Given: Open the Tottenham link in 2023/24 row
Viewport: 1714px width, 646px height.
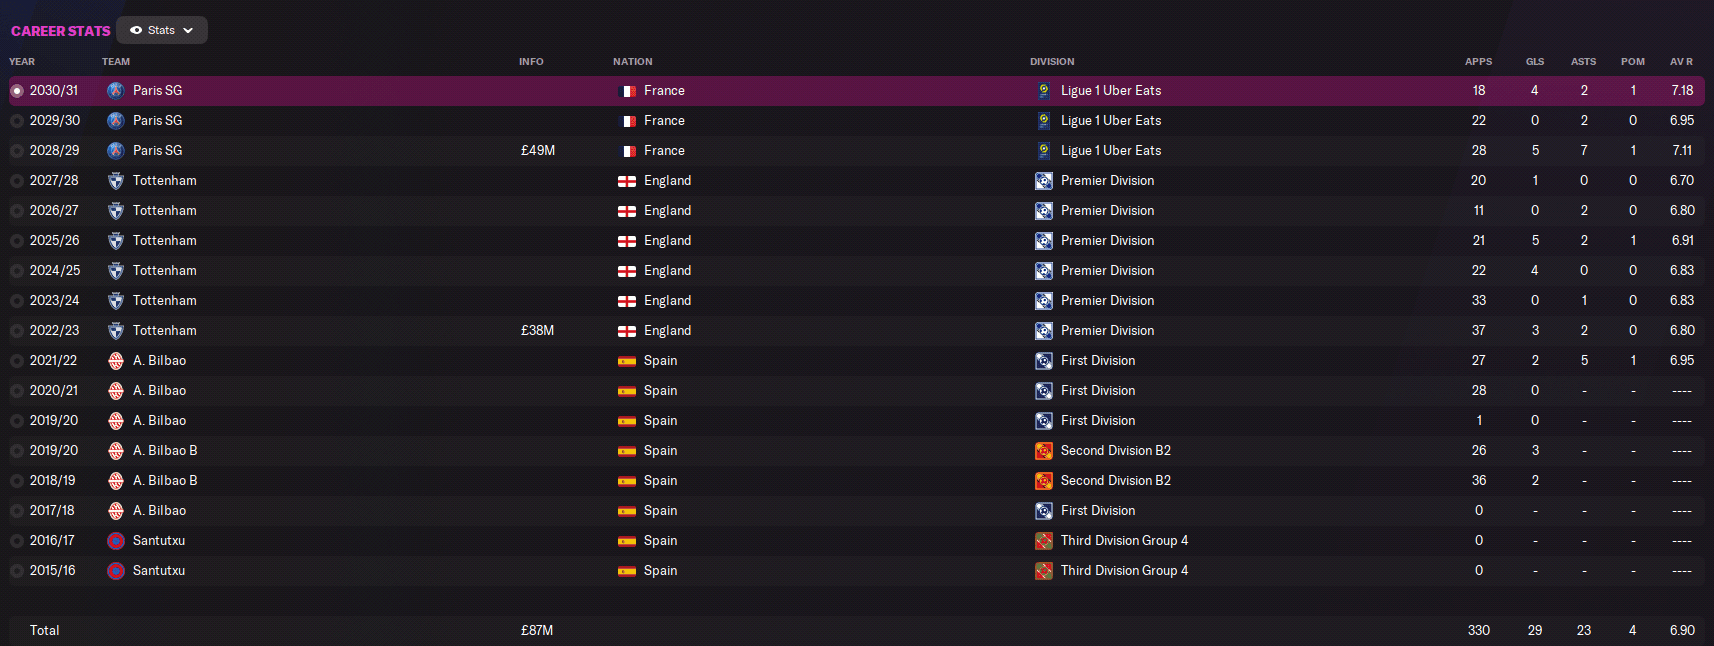Looking at the screenshot, I should 165,301.
